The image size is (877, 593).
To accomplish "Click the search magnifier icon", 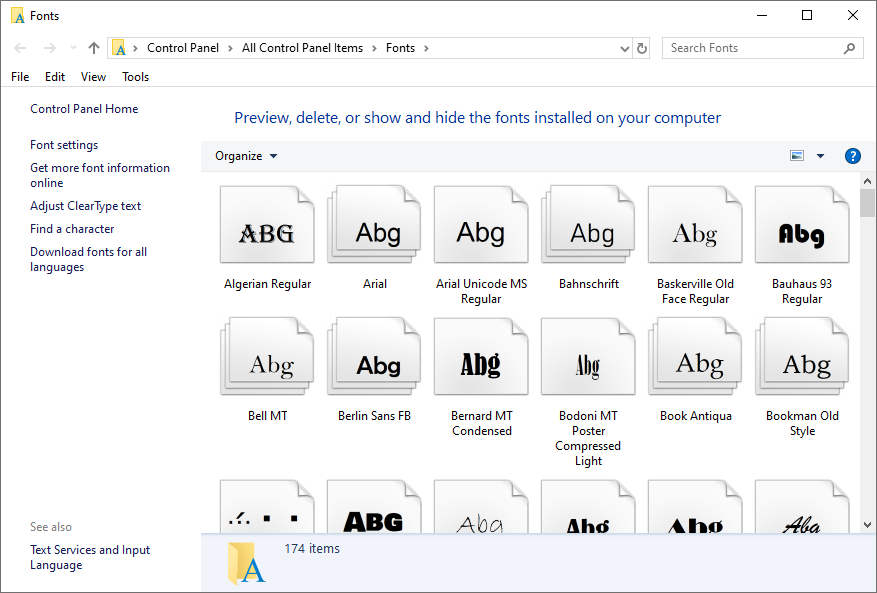I will (849, 47).
